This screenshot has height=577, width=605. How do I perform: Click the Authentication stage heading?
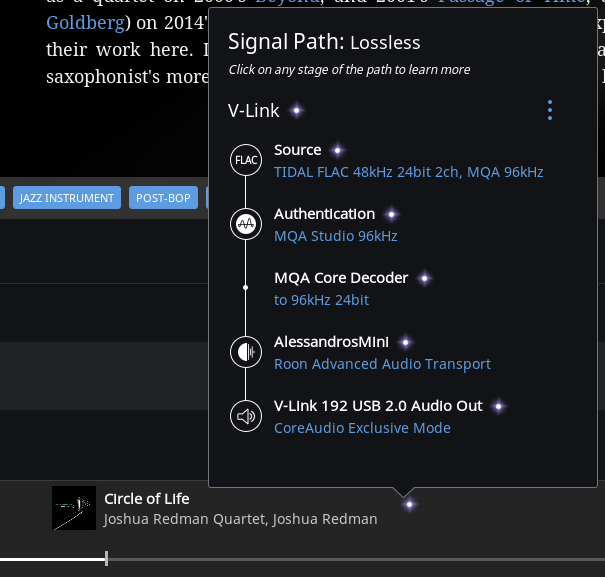(324, 214)
